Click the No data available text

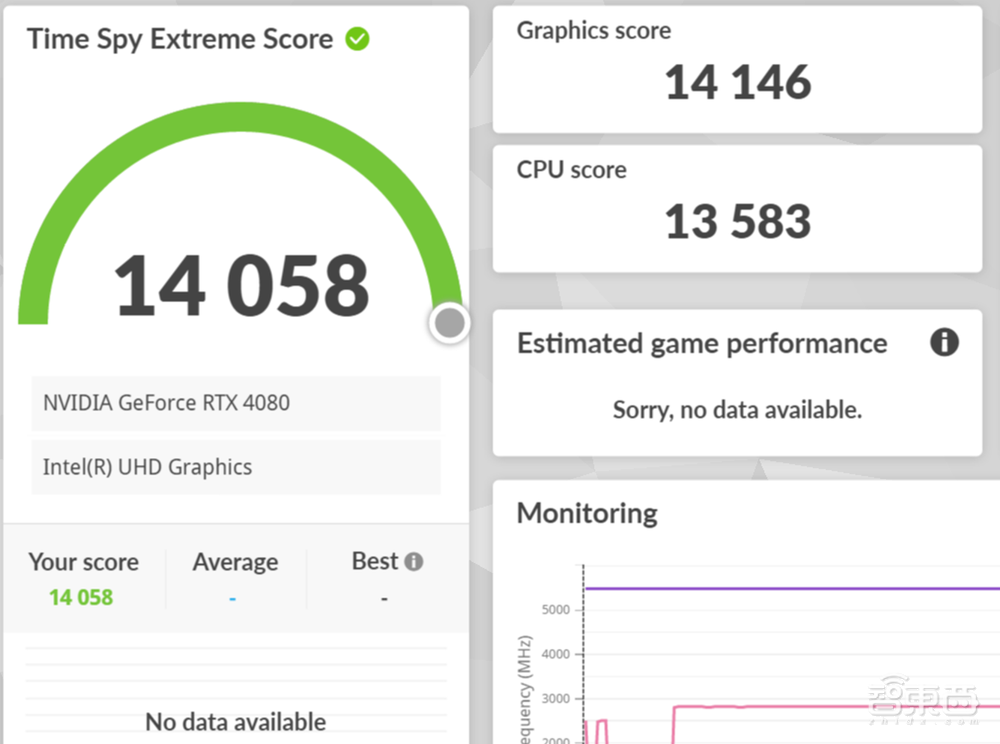(x=235, y=721)
